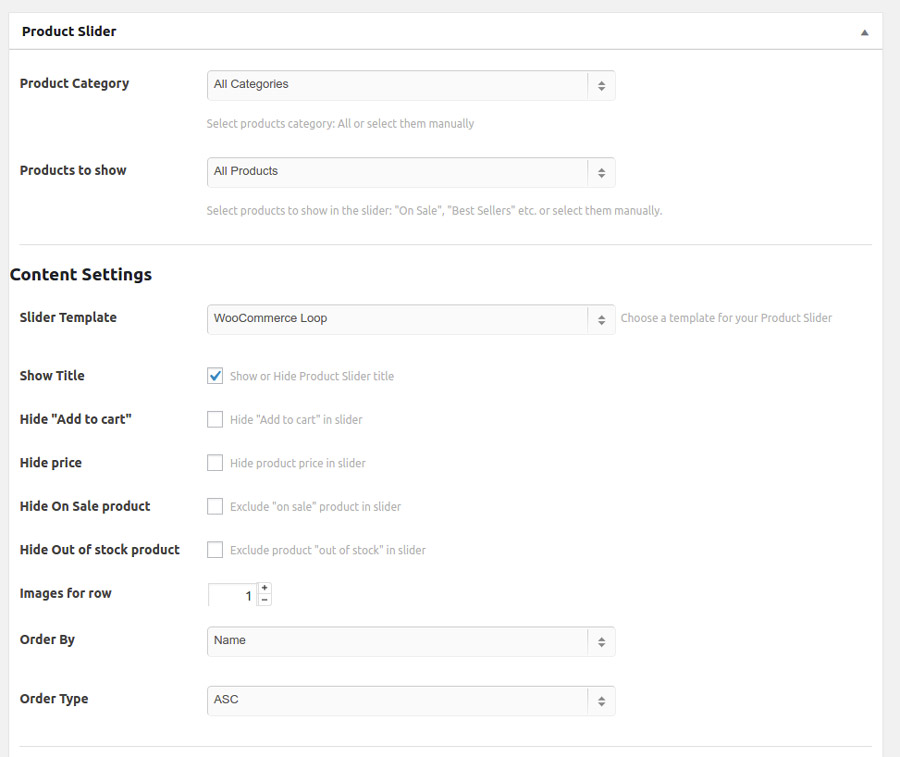Open the Order Type dropdown
This screenshot has width=900, height=757.
[x=410, y=700]
